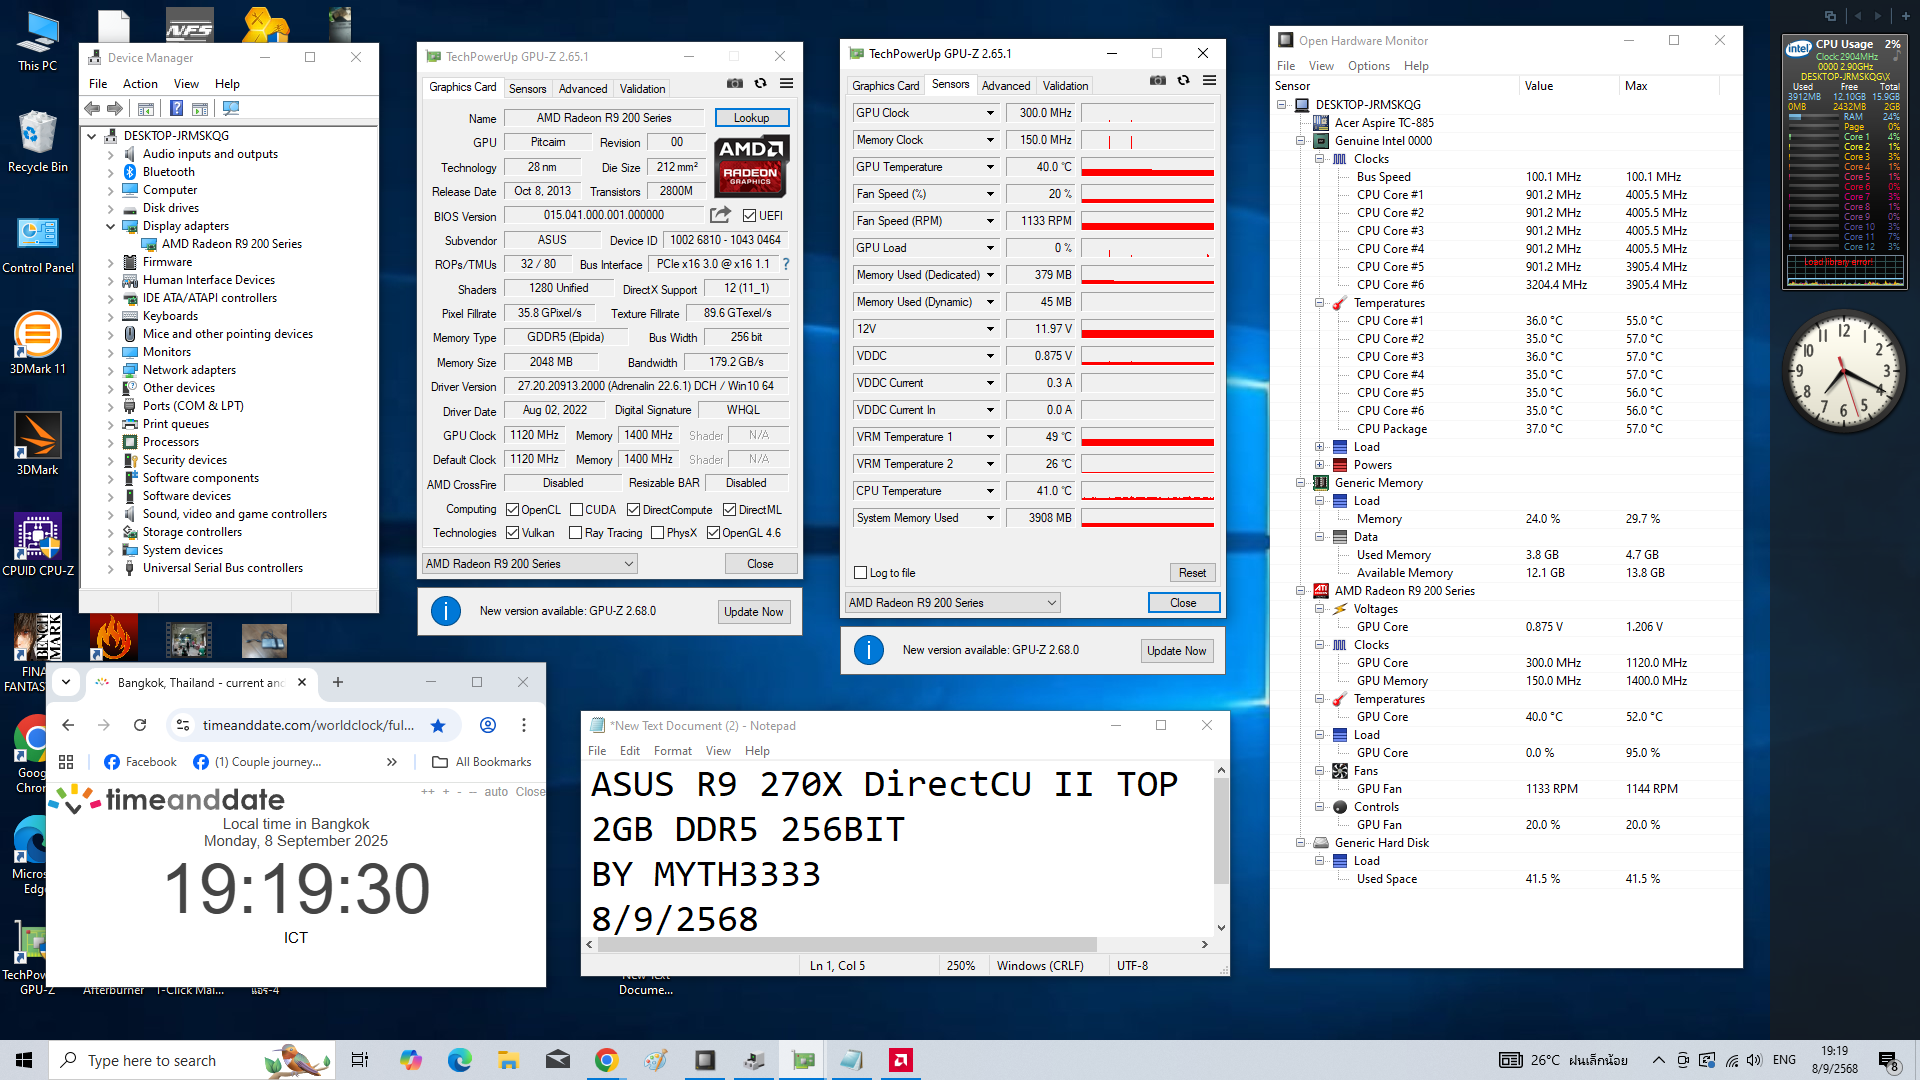1920x1080 pixels.
Task: Collapse AMD Radeon R9 200 Series node
Action: coord(1301,591)
